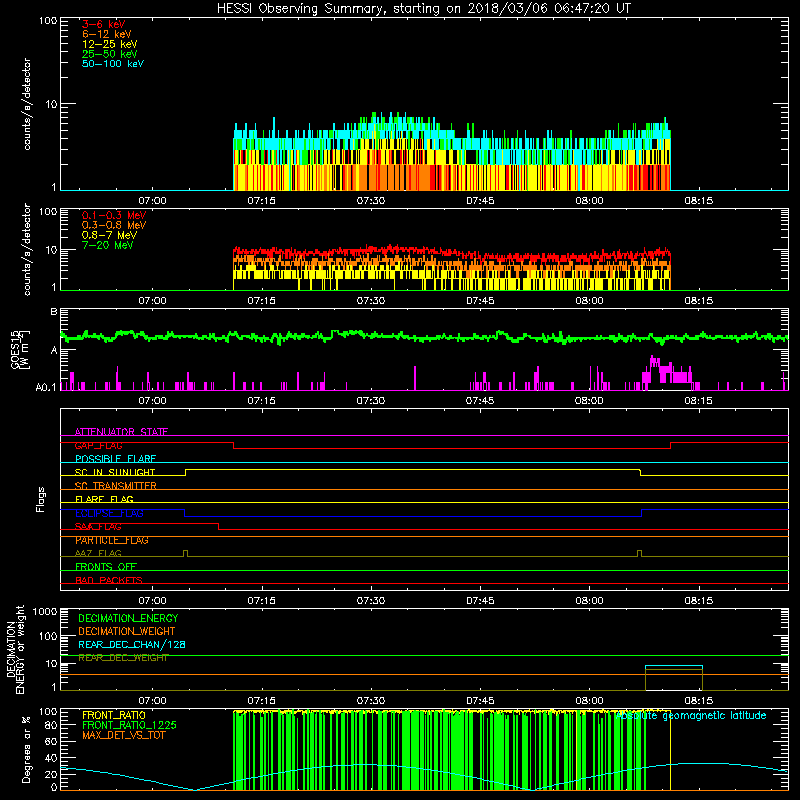Screen dimensions: 800x800
Task: Click the Degrees or % axis title
Action: pyautogui.click(x=26, y=749)
